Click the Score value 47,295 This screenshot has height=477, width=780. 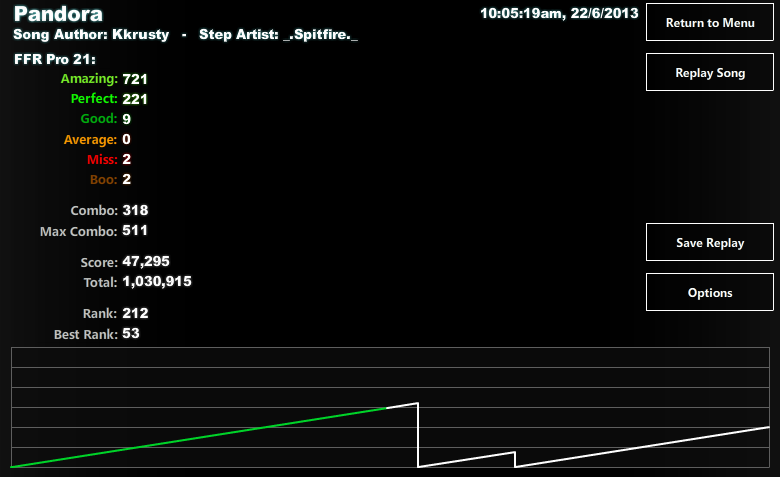pyautogui.click(x=146, y=262)
